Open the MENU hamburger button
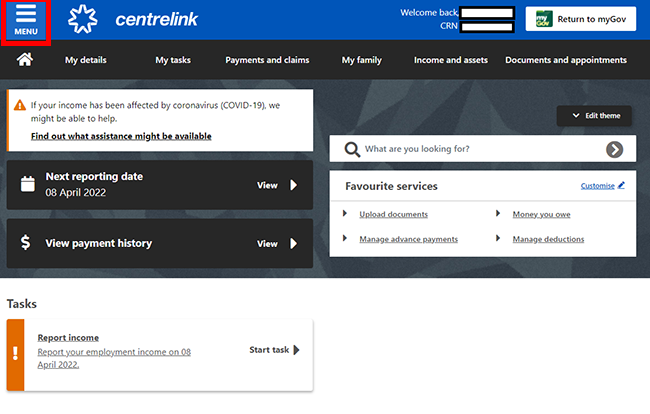 tap(26, 20)
